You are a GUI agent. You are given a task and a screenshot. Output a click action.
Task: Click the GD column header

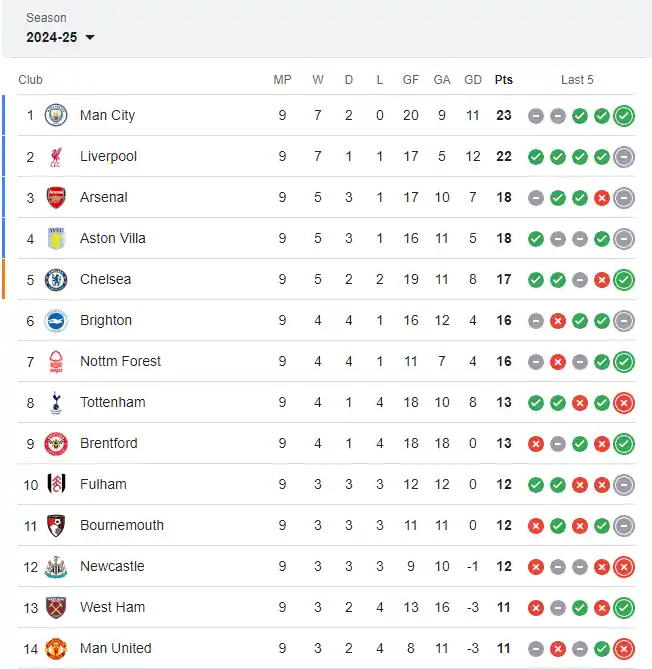point(473,80)
